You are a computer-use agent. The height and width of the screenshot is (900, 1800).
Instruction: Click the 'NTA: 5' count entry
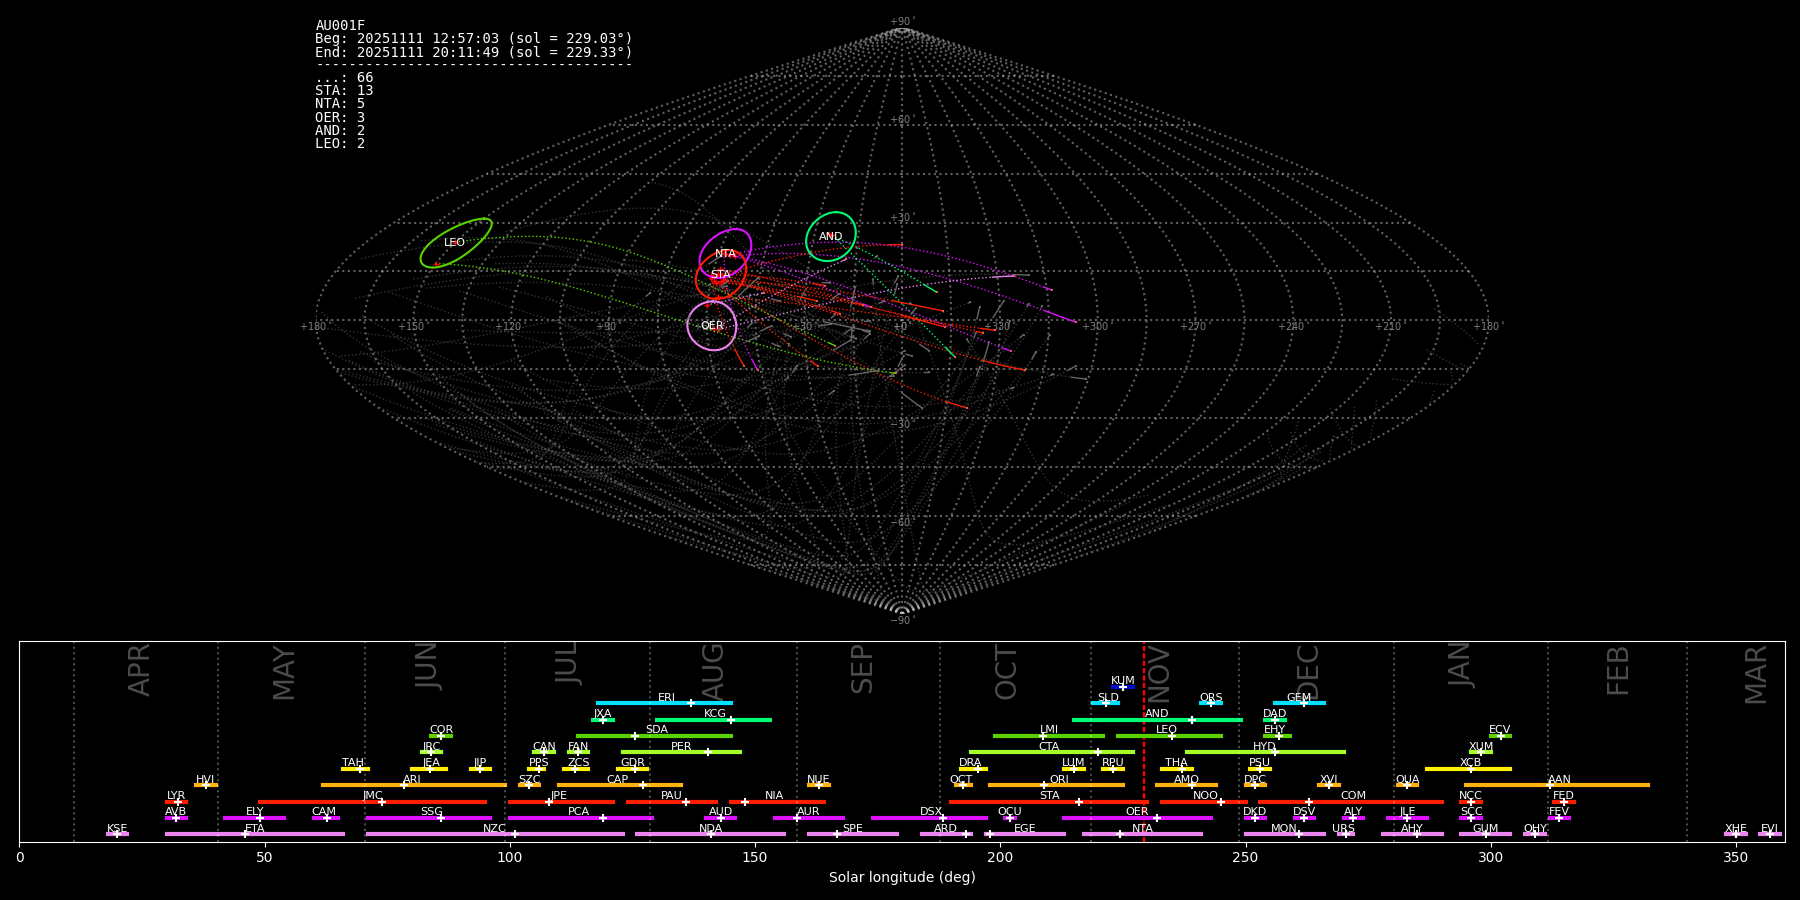[x=340, y=104]
